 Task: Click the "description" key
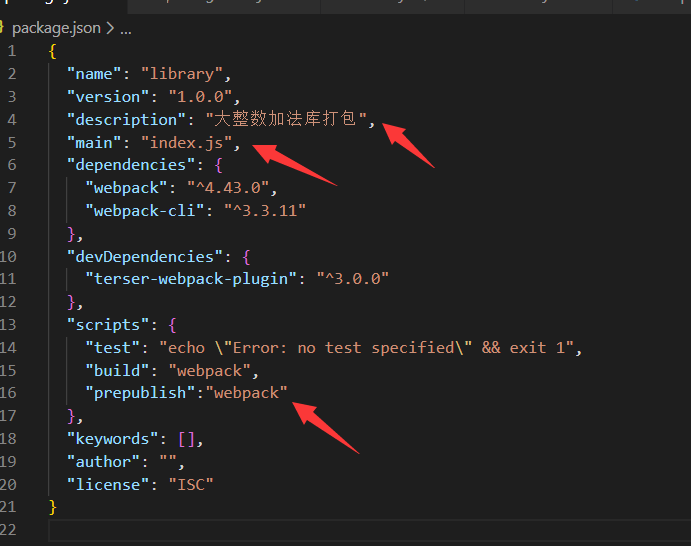coord(126,120)
